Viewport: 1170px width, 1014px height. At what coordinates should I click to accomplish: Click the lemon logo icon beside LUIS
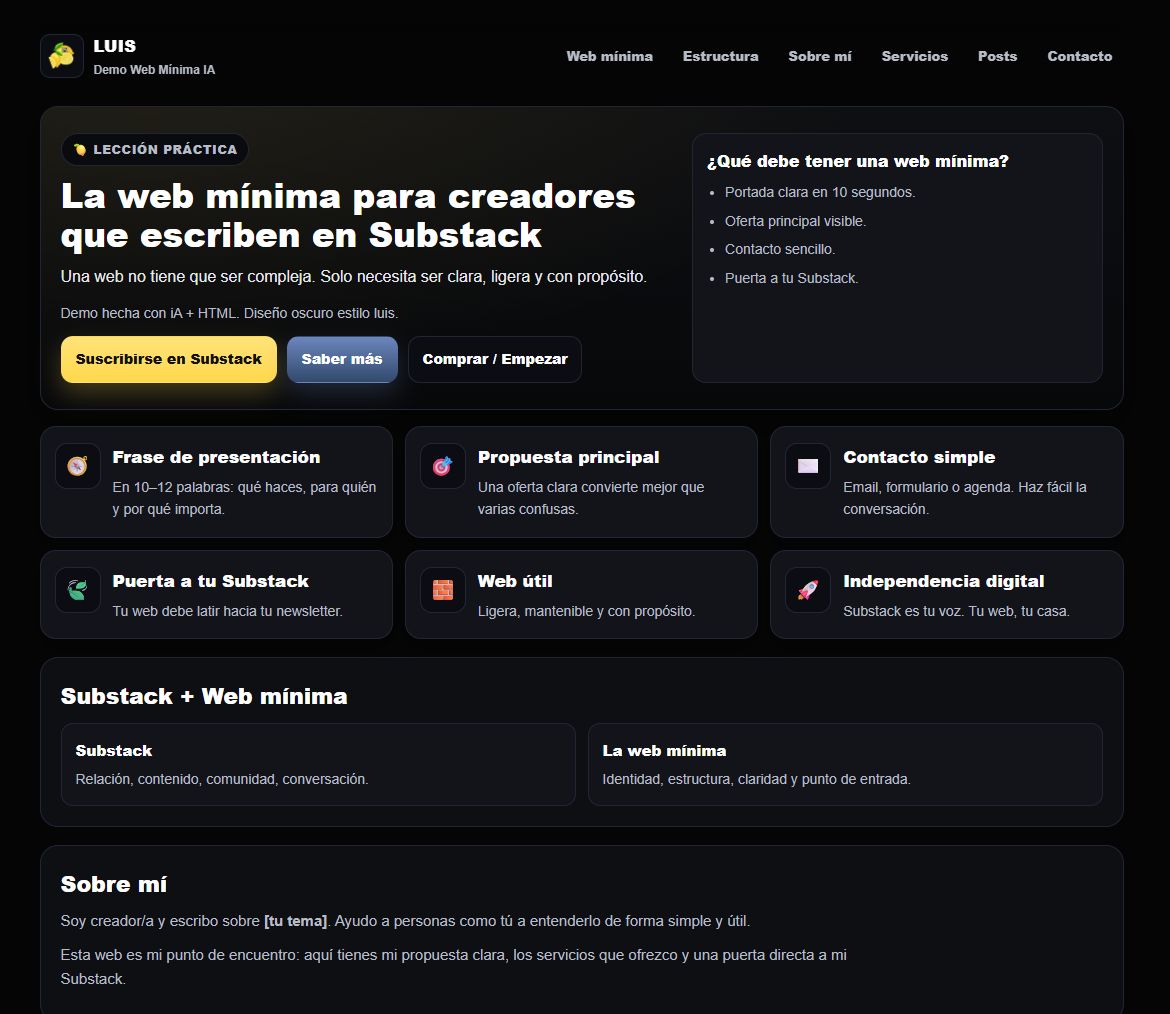(62, 56)
